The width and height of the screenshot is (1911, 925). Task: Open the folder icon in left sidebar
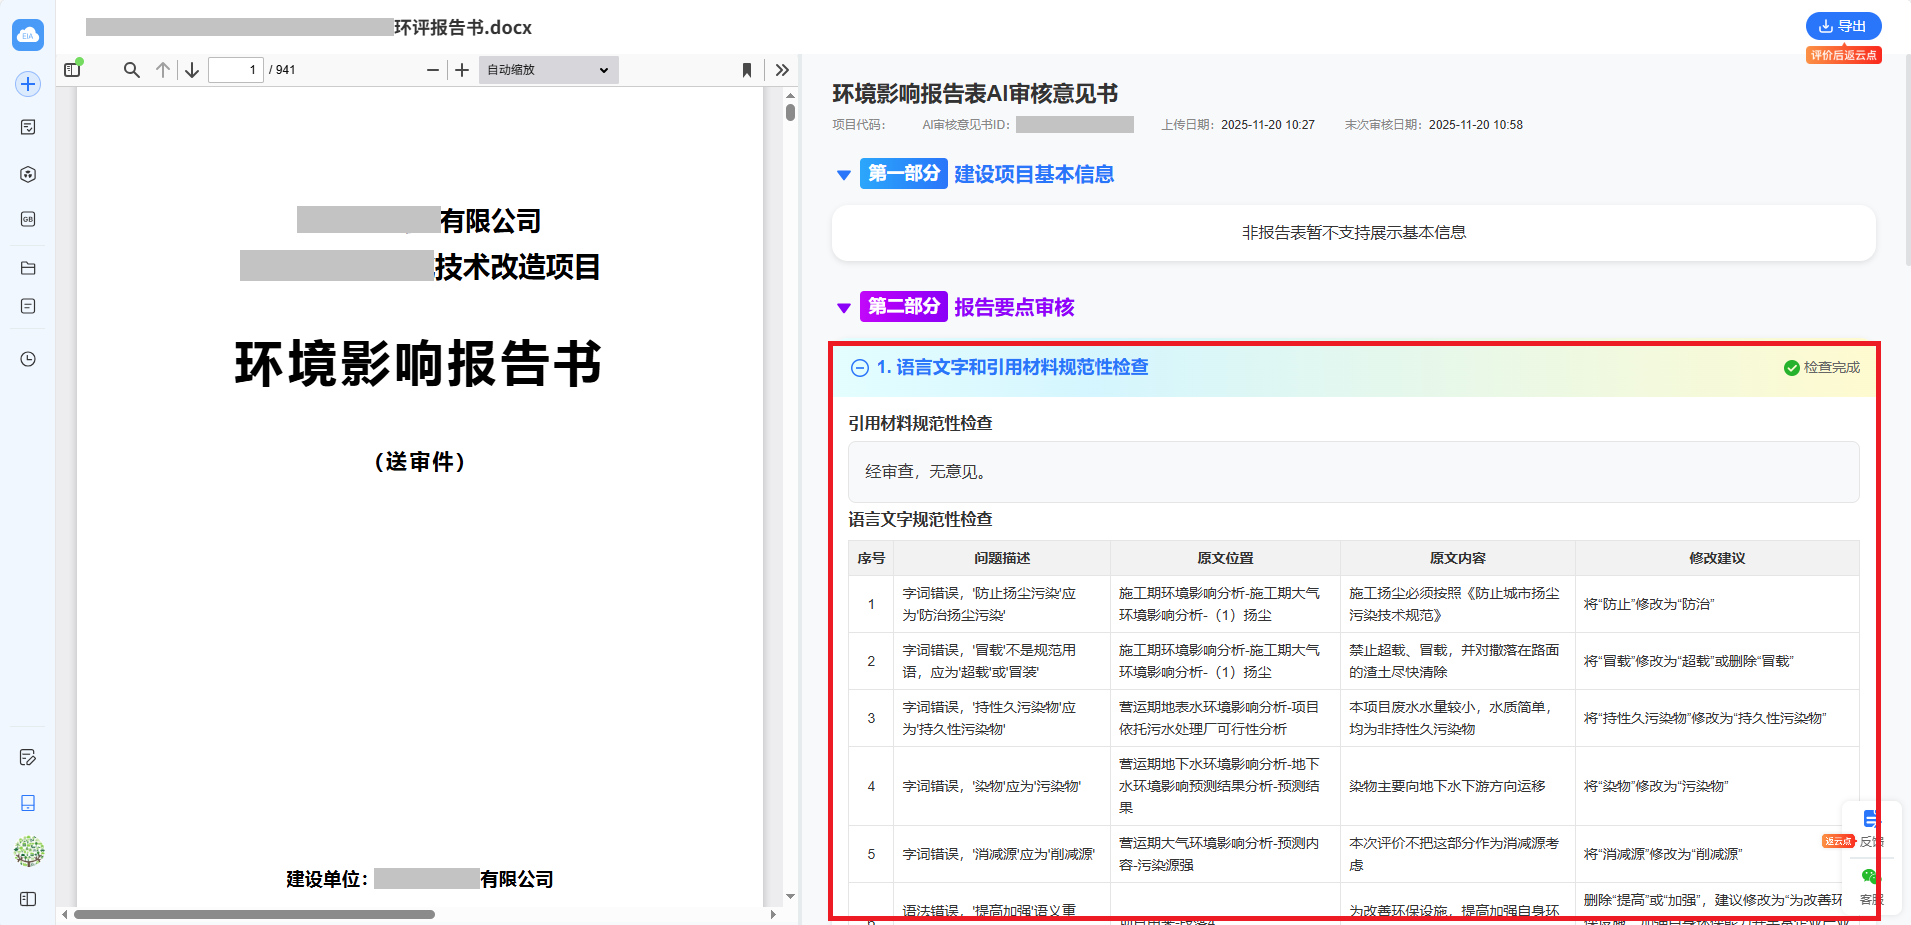click(28, 268)
